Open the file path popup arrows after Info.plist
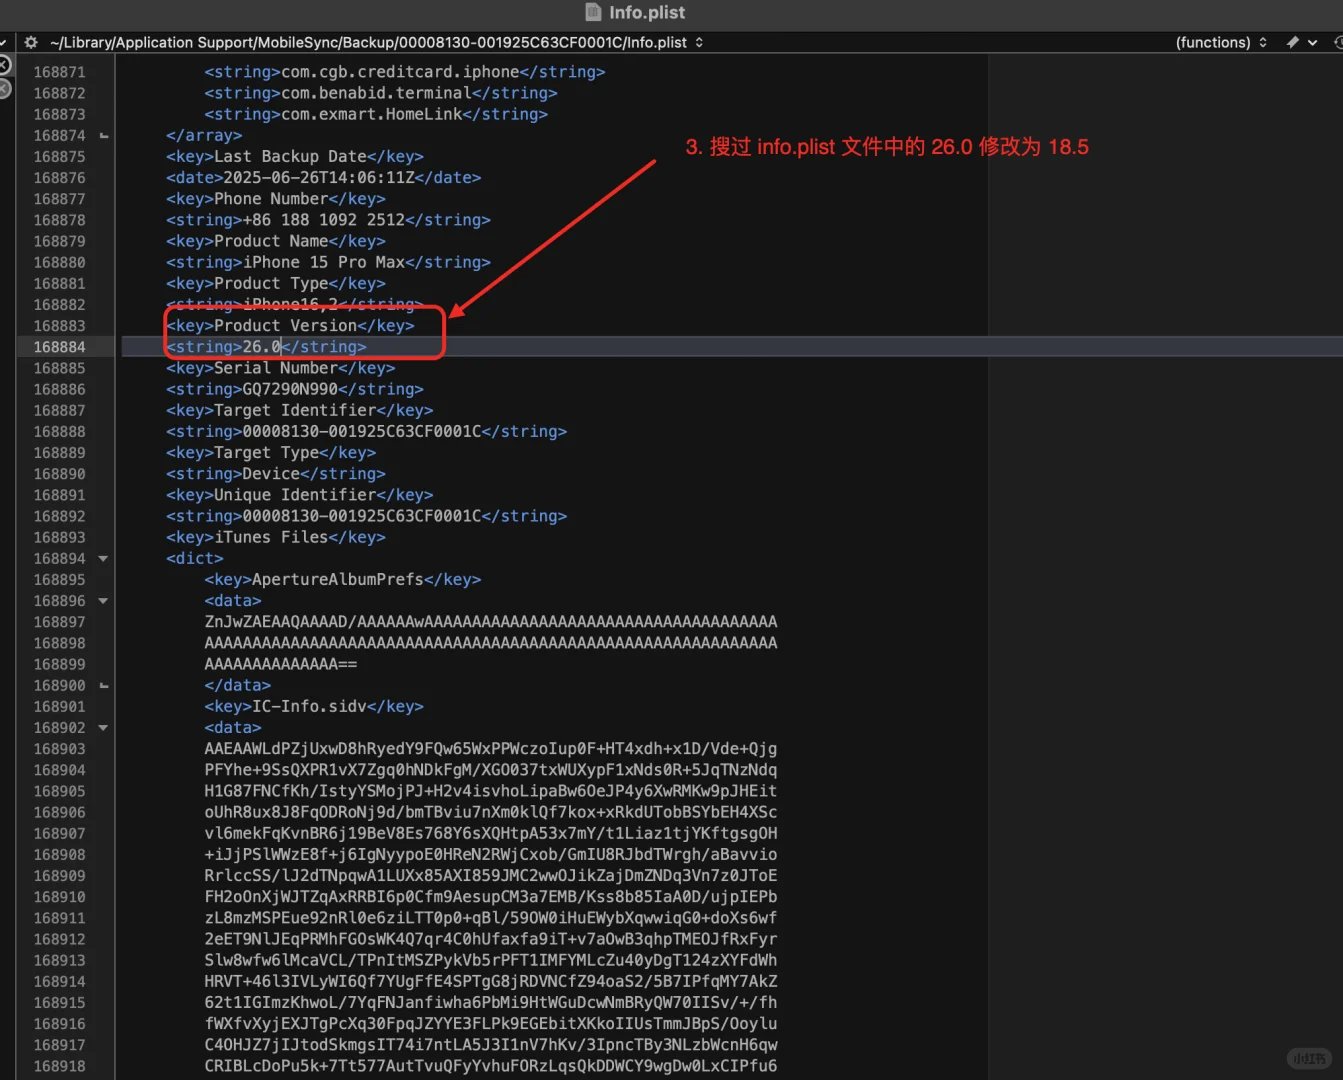 (x=699, y=42)
